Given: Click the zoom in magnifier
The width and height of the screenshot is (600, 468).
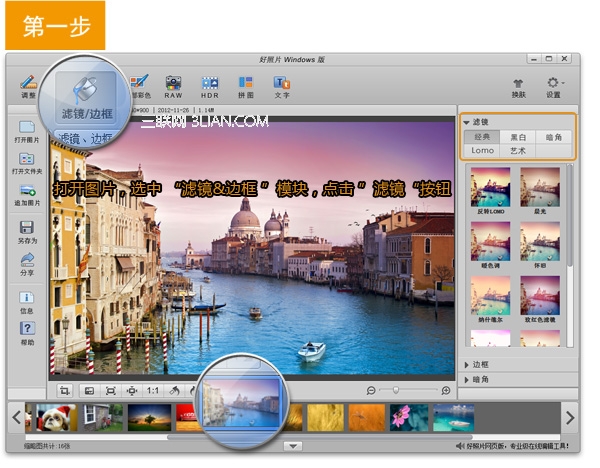Looking at the screenshot, I should 445,391.
